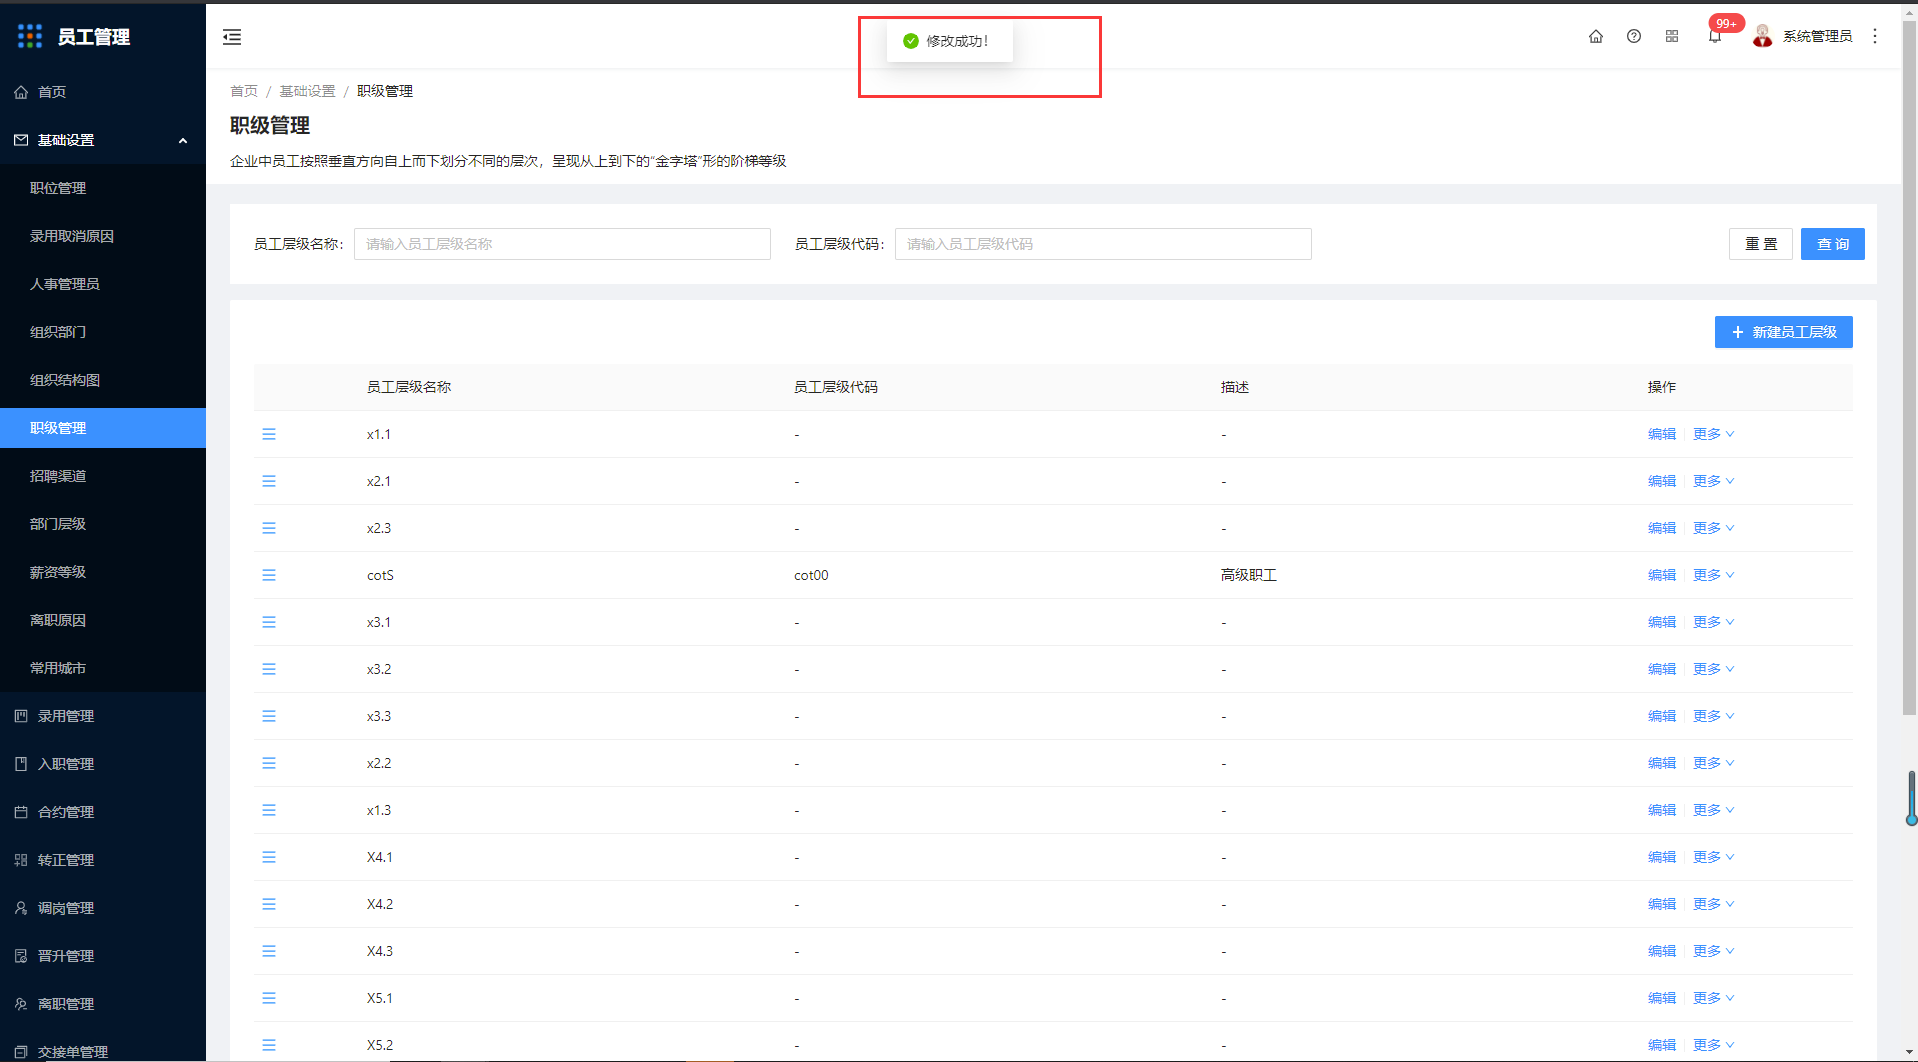Click drag handle icon for row x2.1

click(269, 481)
